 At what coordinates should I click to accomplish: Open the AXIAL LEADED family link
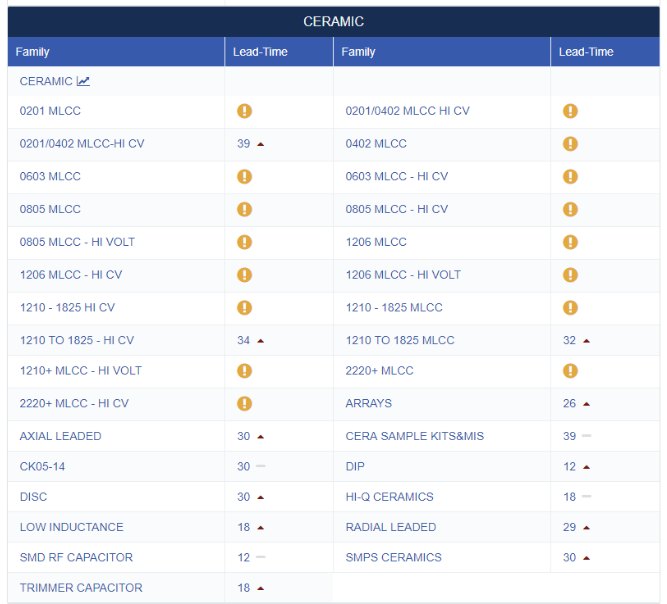tap(60, 436)
